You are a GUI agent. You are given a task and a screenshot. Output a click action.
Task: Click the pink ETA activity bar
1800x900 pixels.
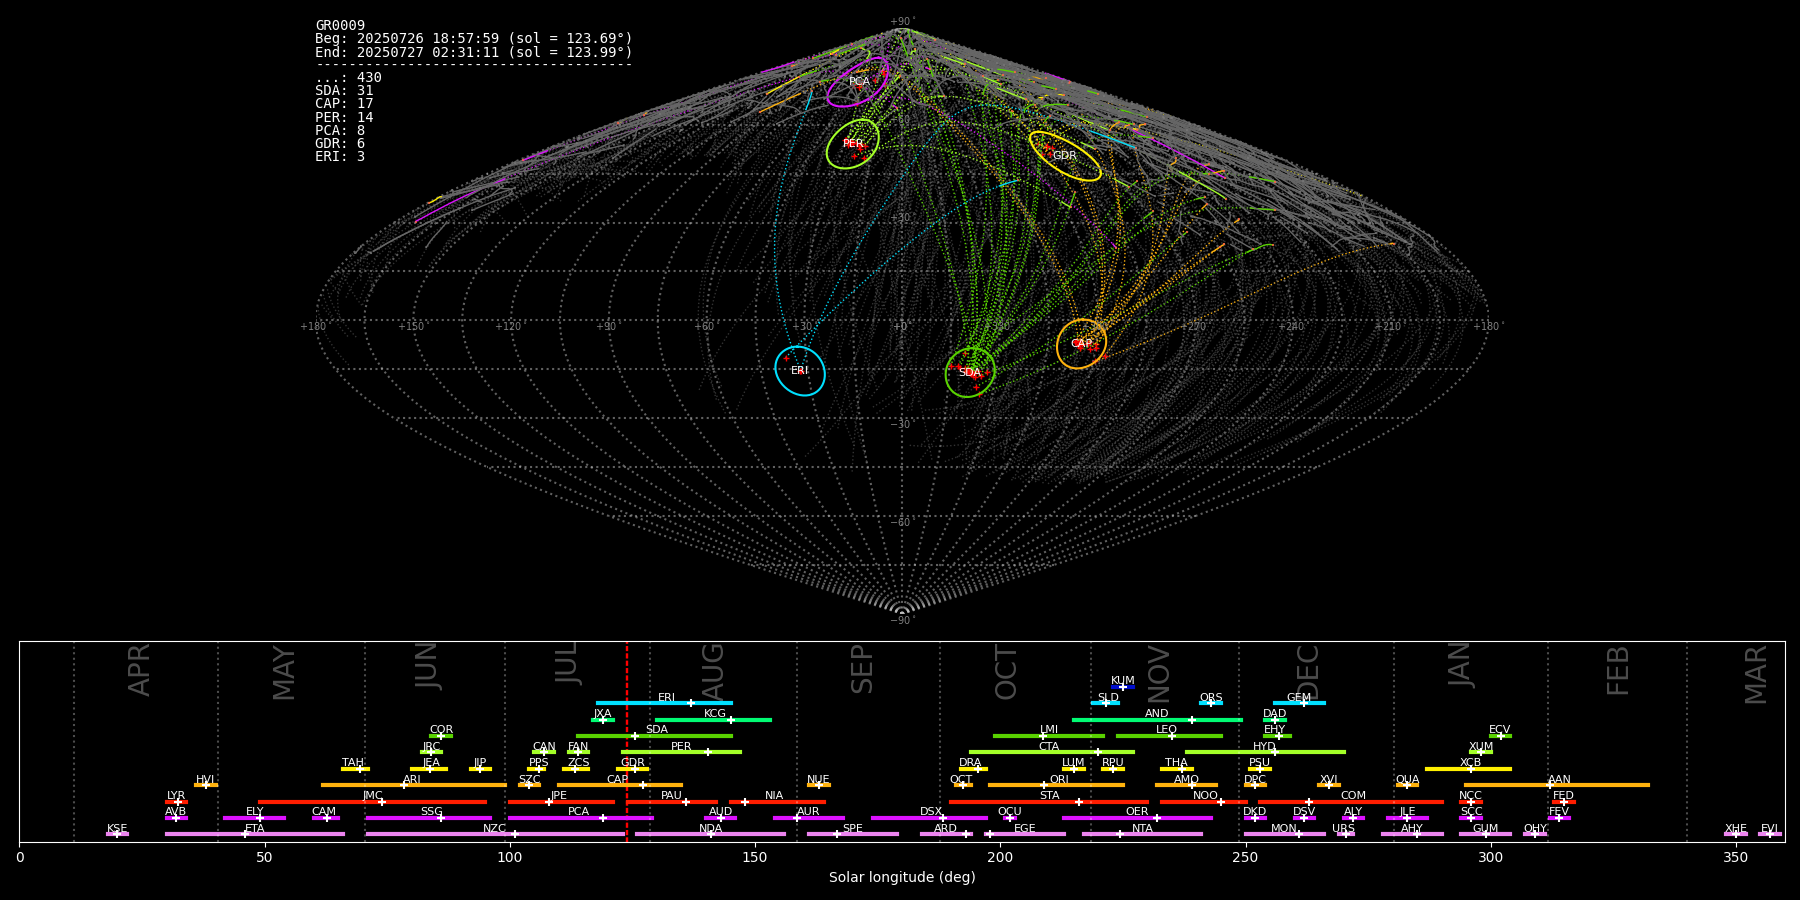255,834
